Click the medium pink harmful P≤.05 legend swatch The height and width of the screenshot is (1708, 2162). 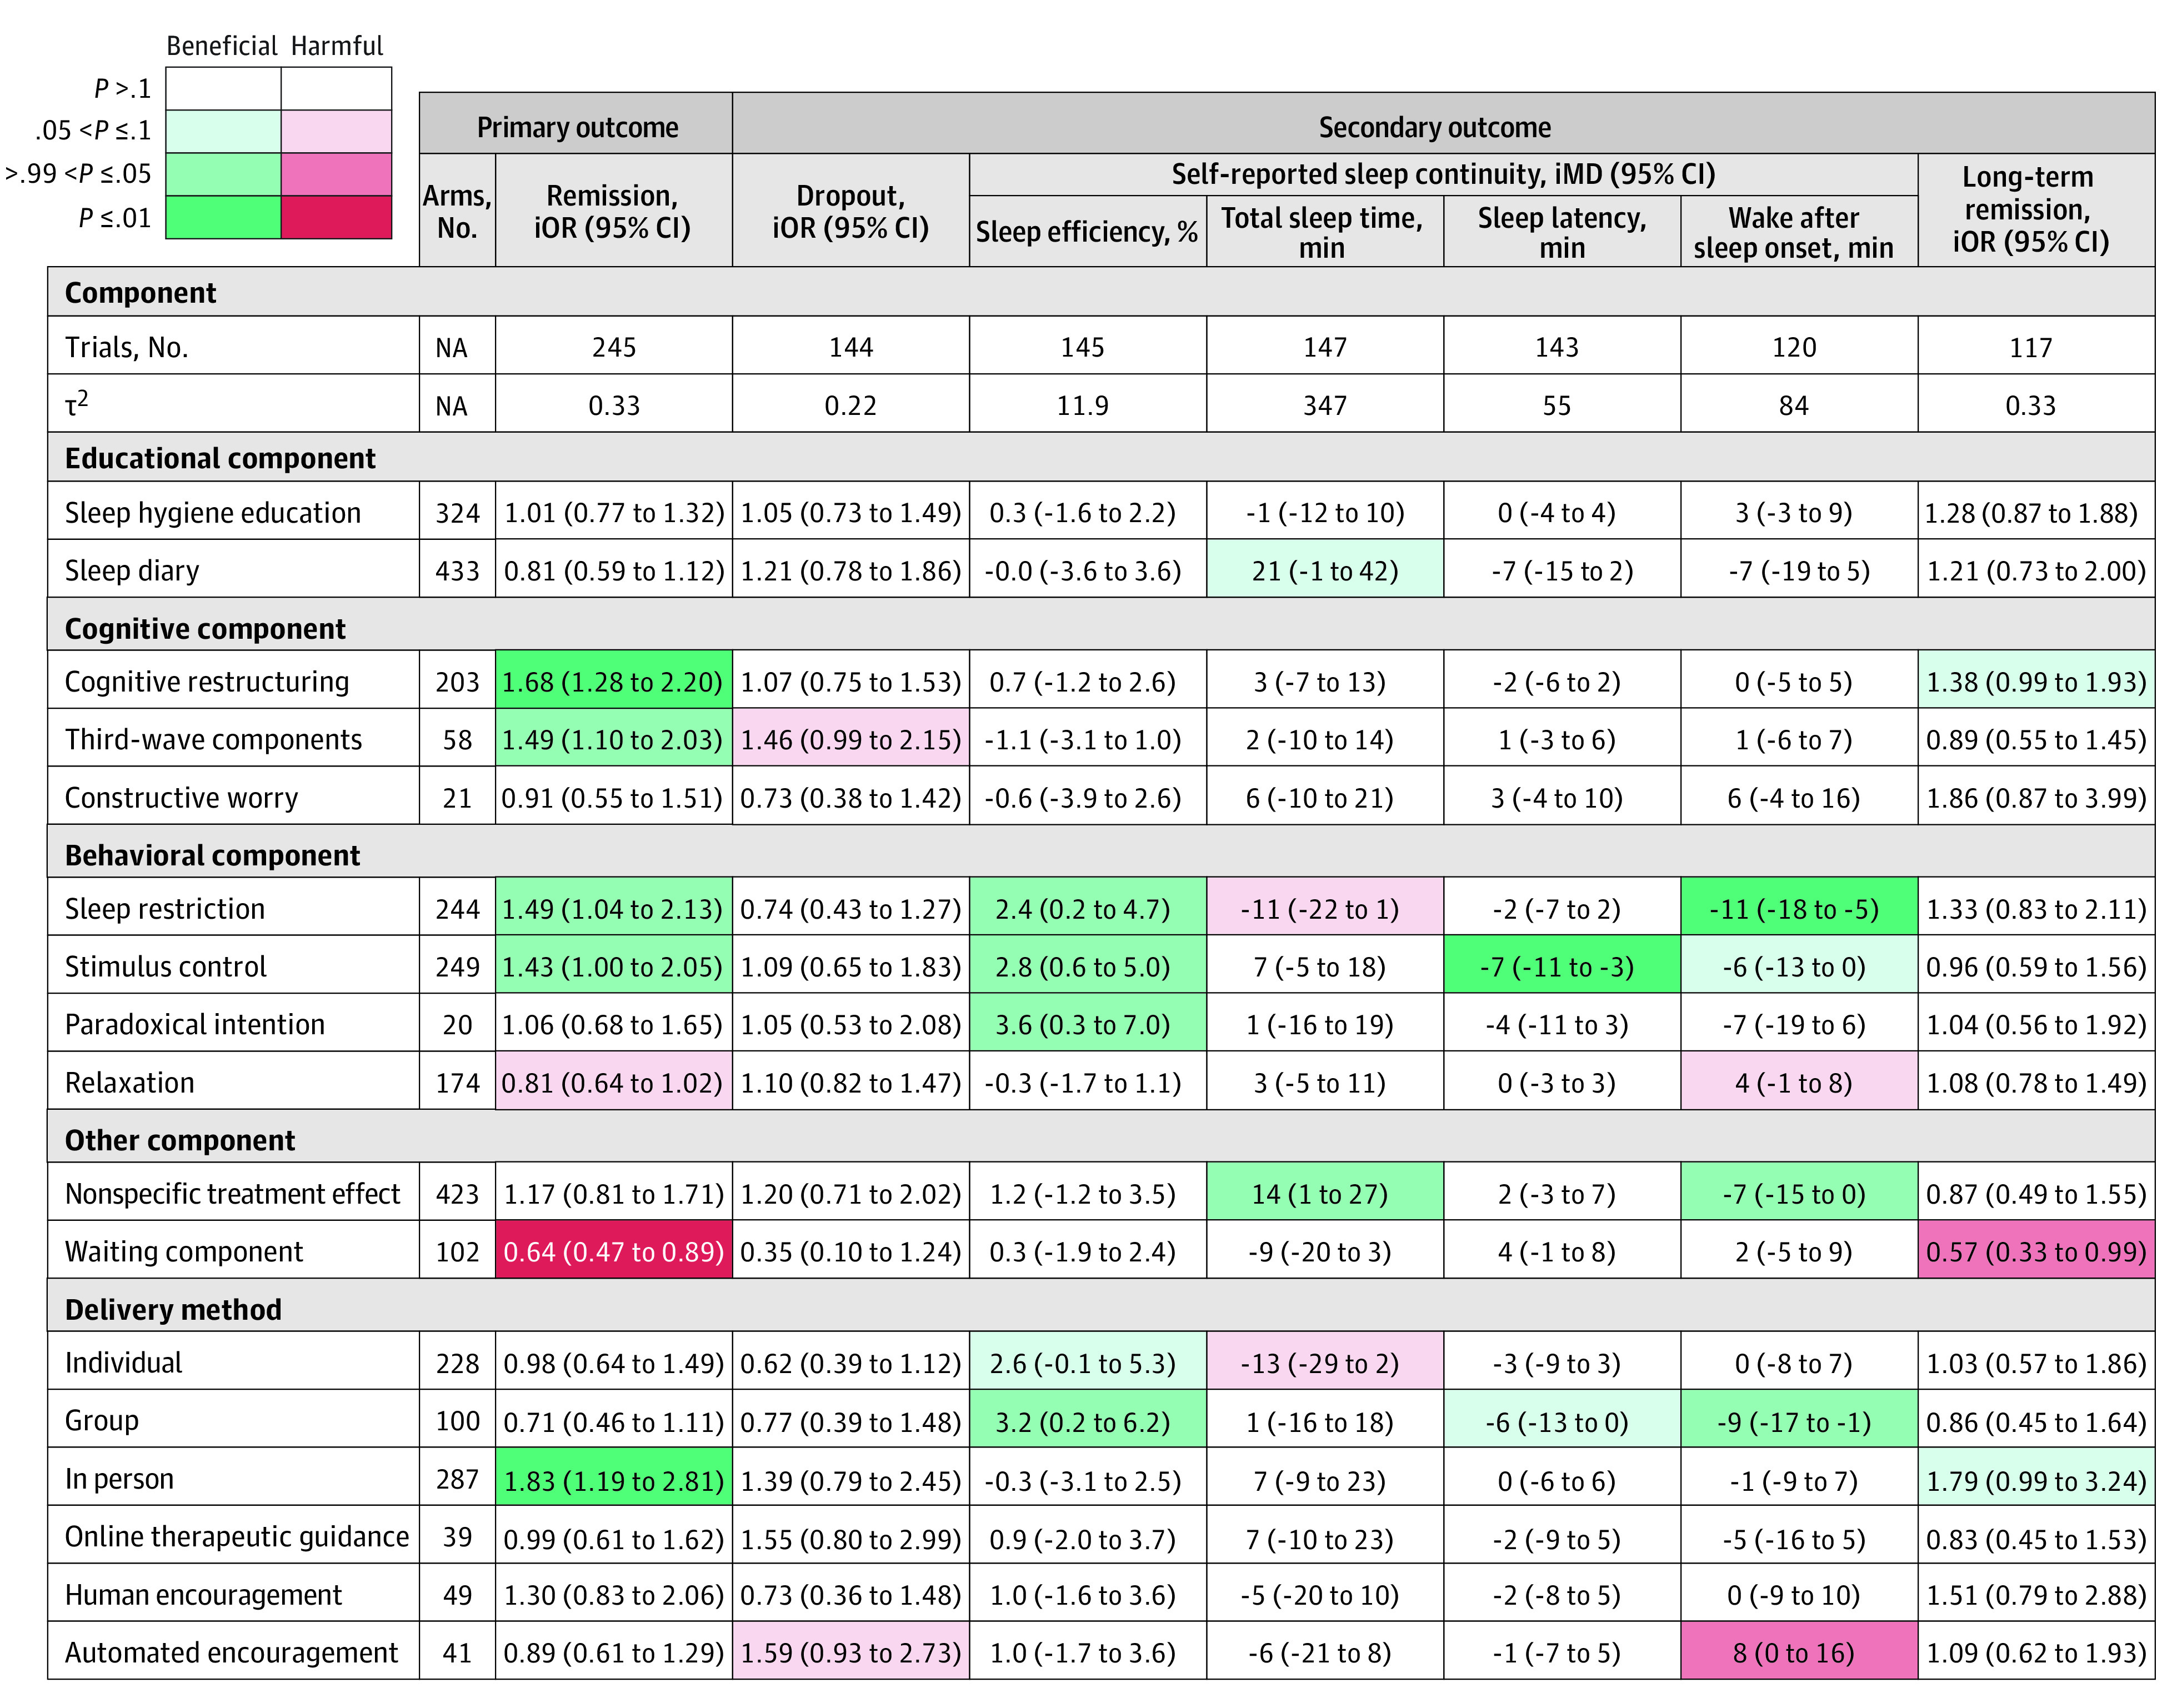pyautogui.click(x=337, y=174)
